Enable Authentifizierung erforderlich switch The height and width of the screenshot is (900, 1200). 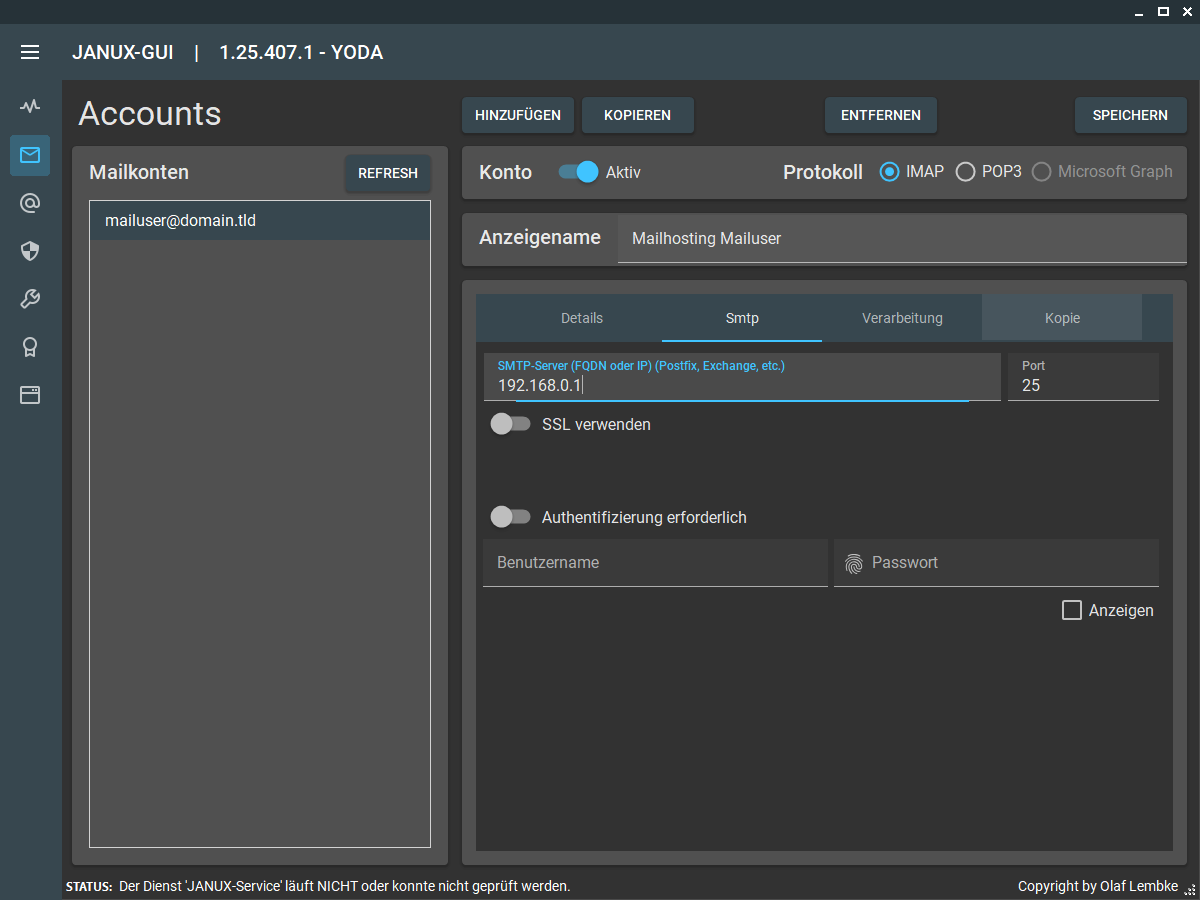pos(510,517)
